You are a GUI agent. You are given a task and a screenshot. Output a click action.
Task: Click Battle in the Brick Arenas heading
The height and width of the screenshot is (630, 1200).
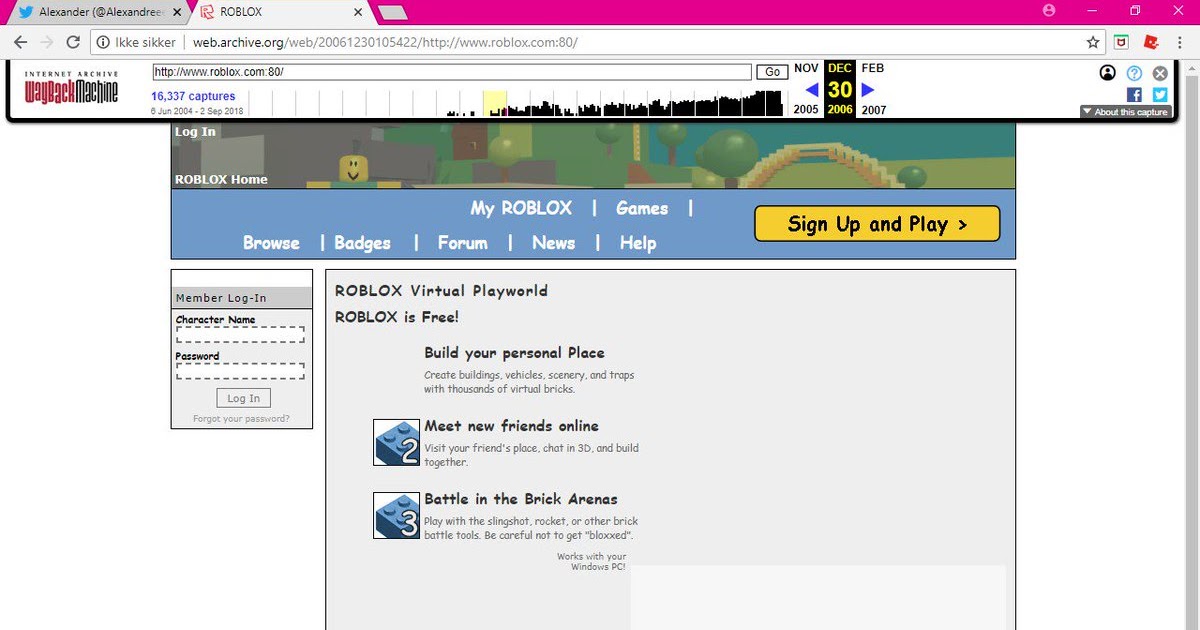click(521, 499)
